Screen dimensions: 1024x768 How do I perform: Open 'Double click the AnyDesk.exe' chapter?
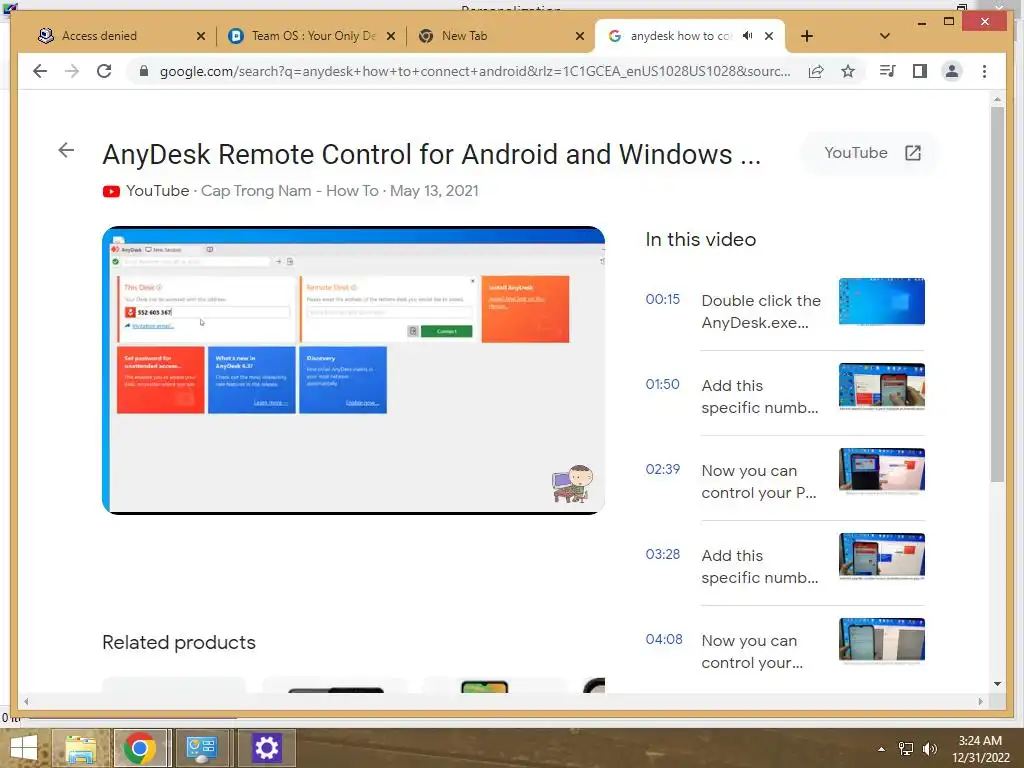pos(761,312)
